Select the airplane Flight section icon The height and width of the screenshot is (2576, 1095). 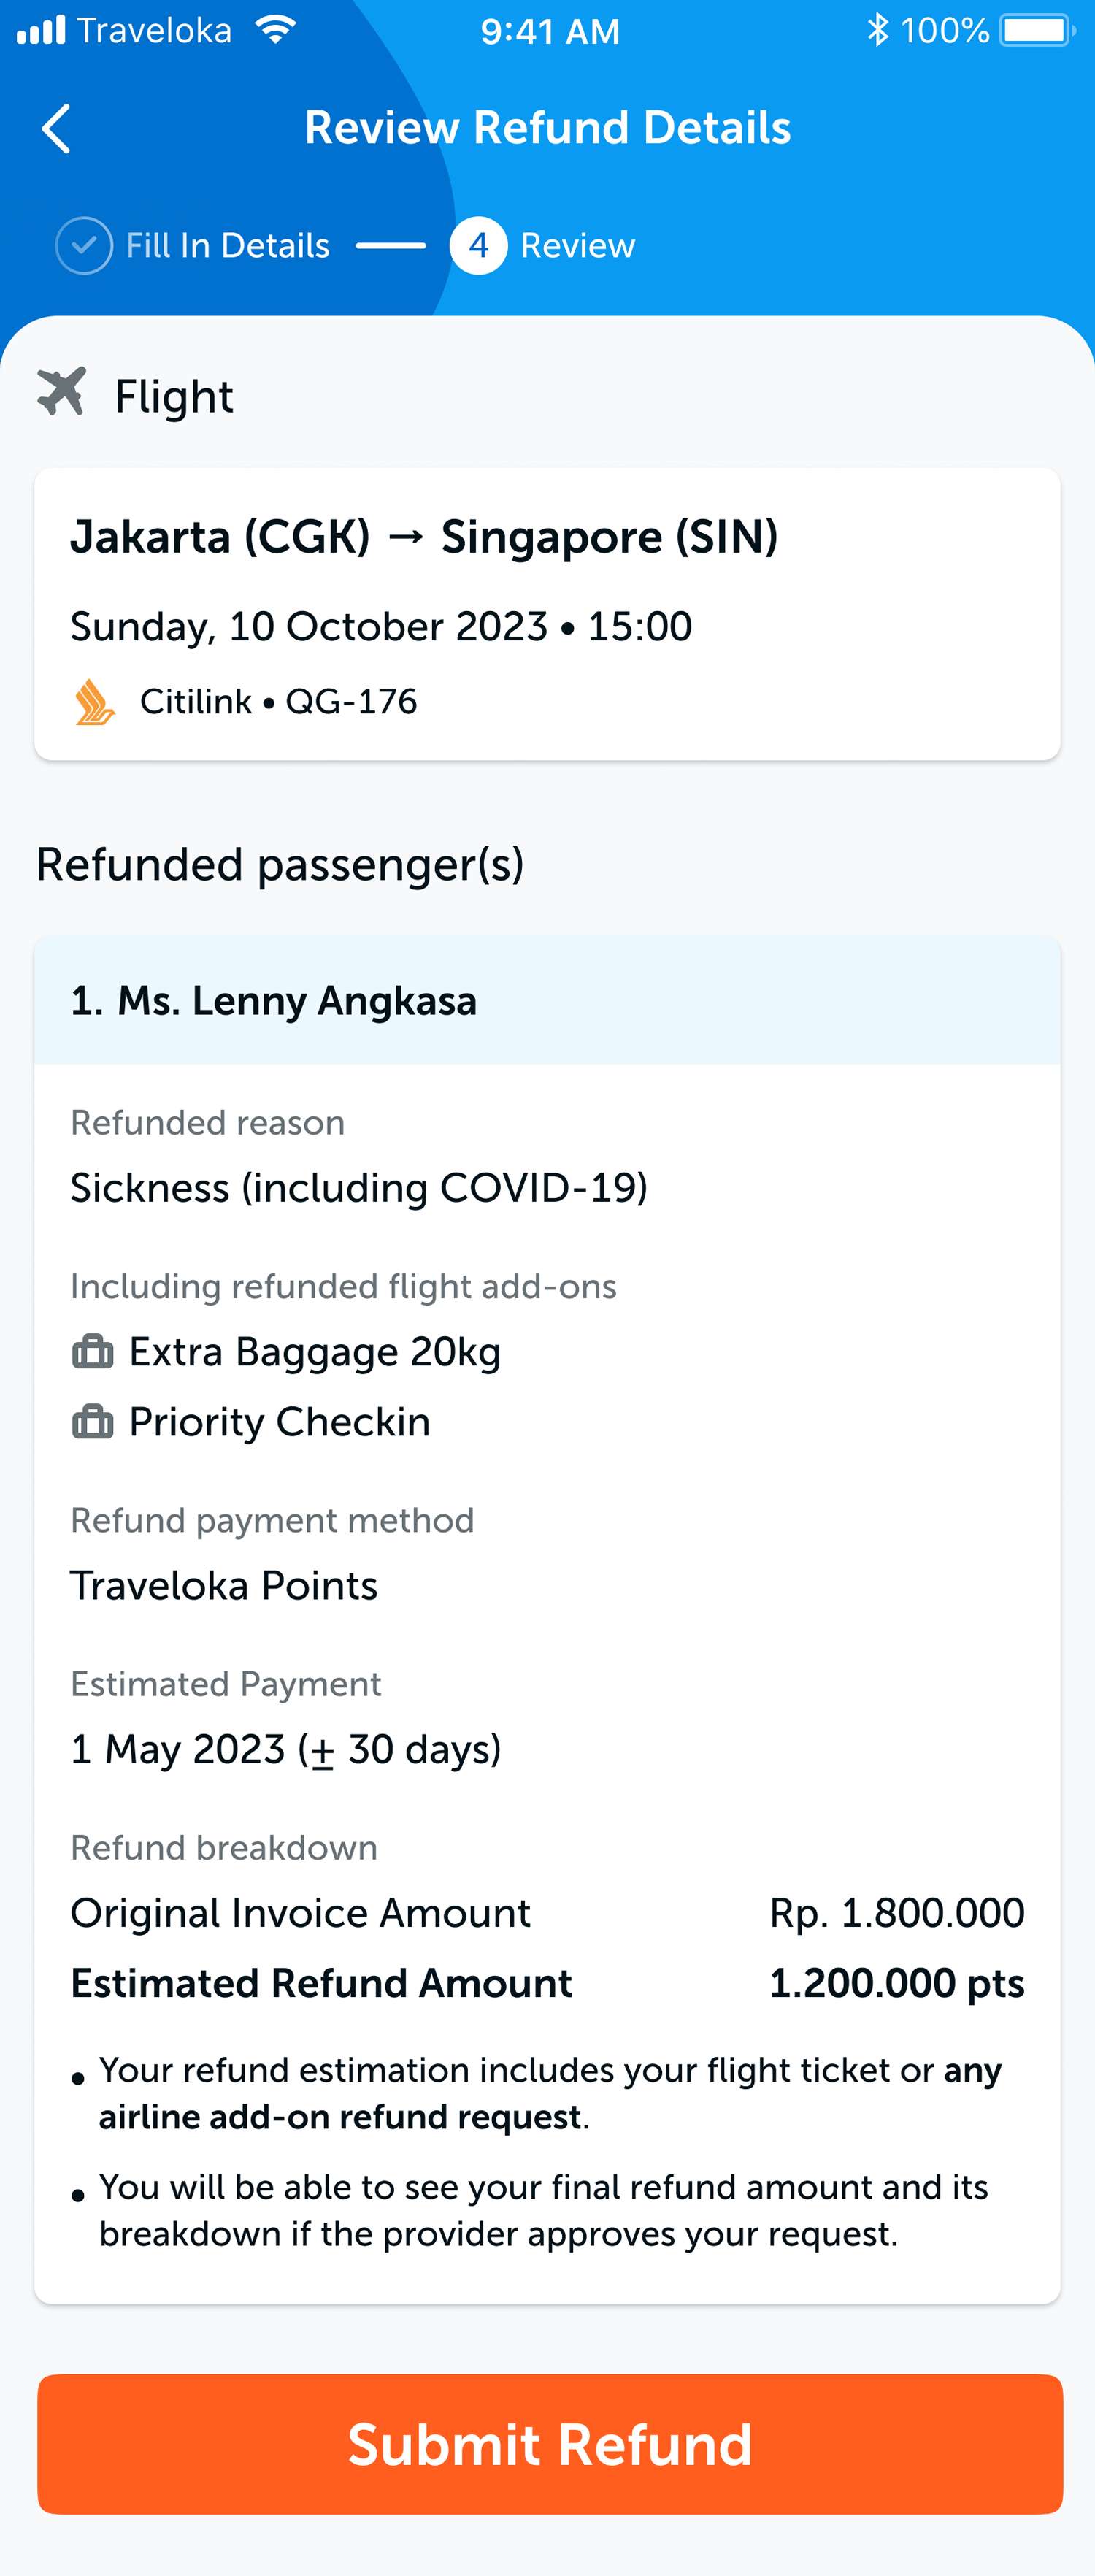click(x=62, y=394)
